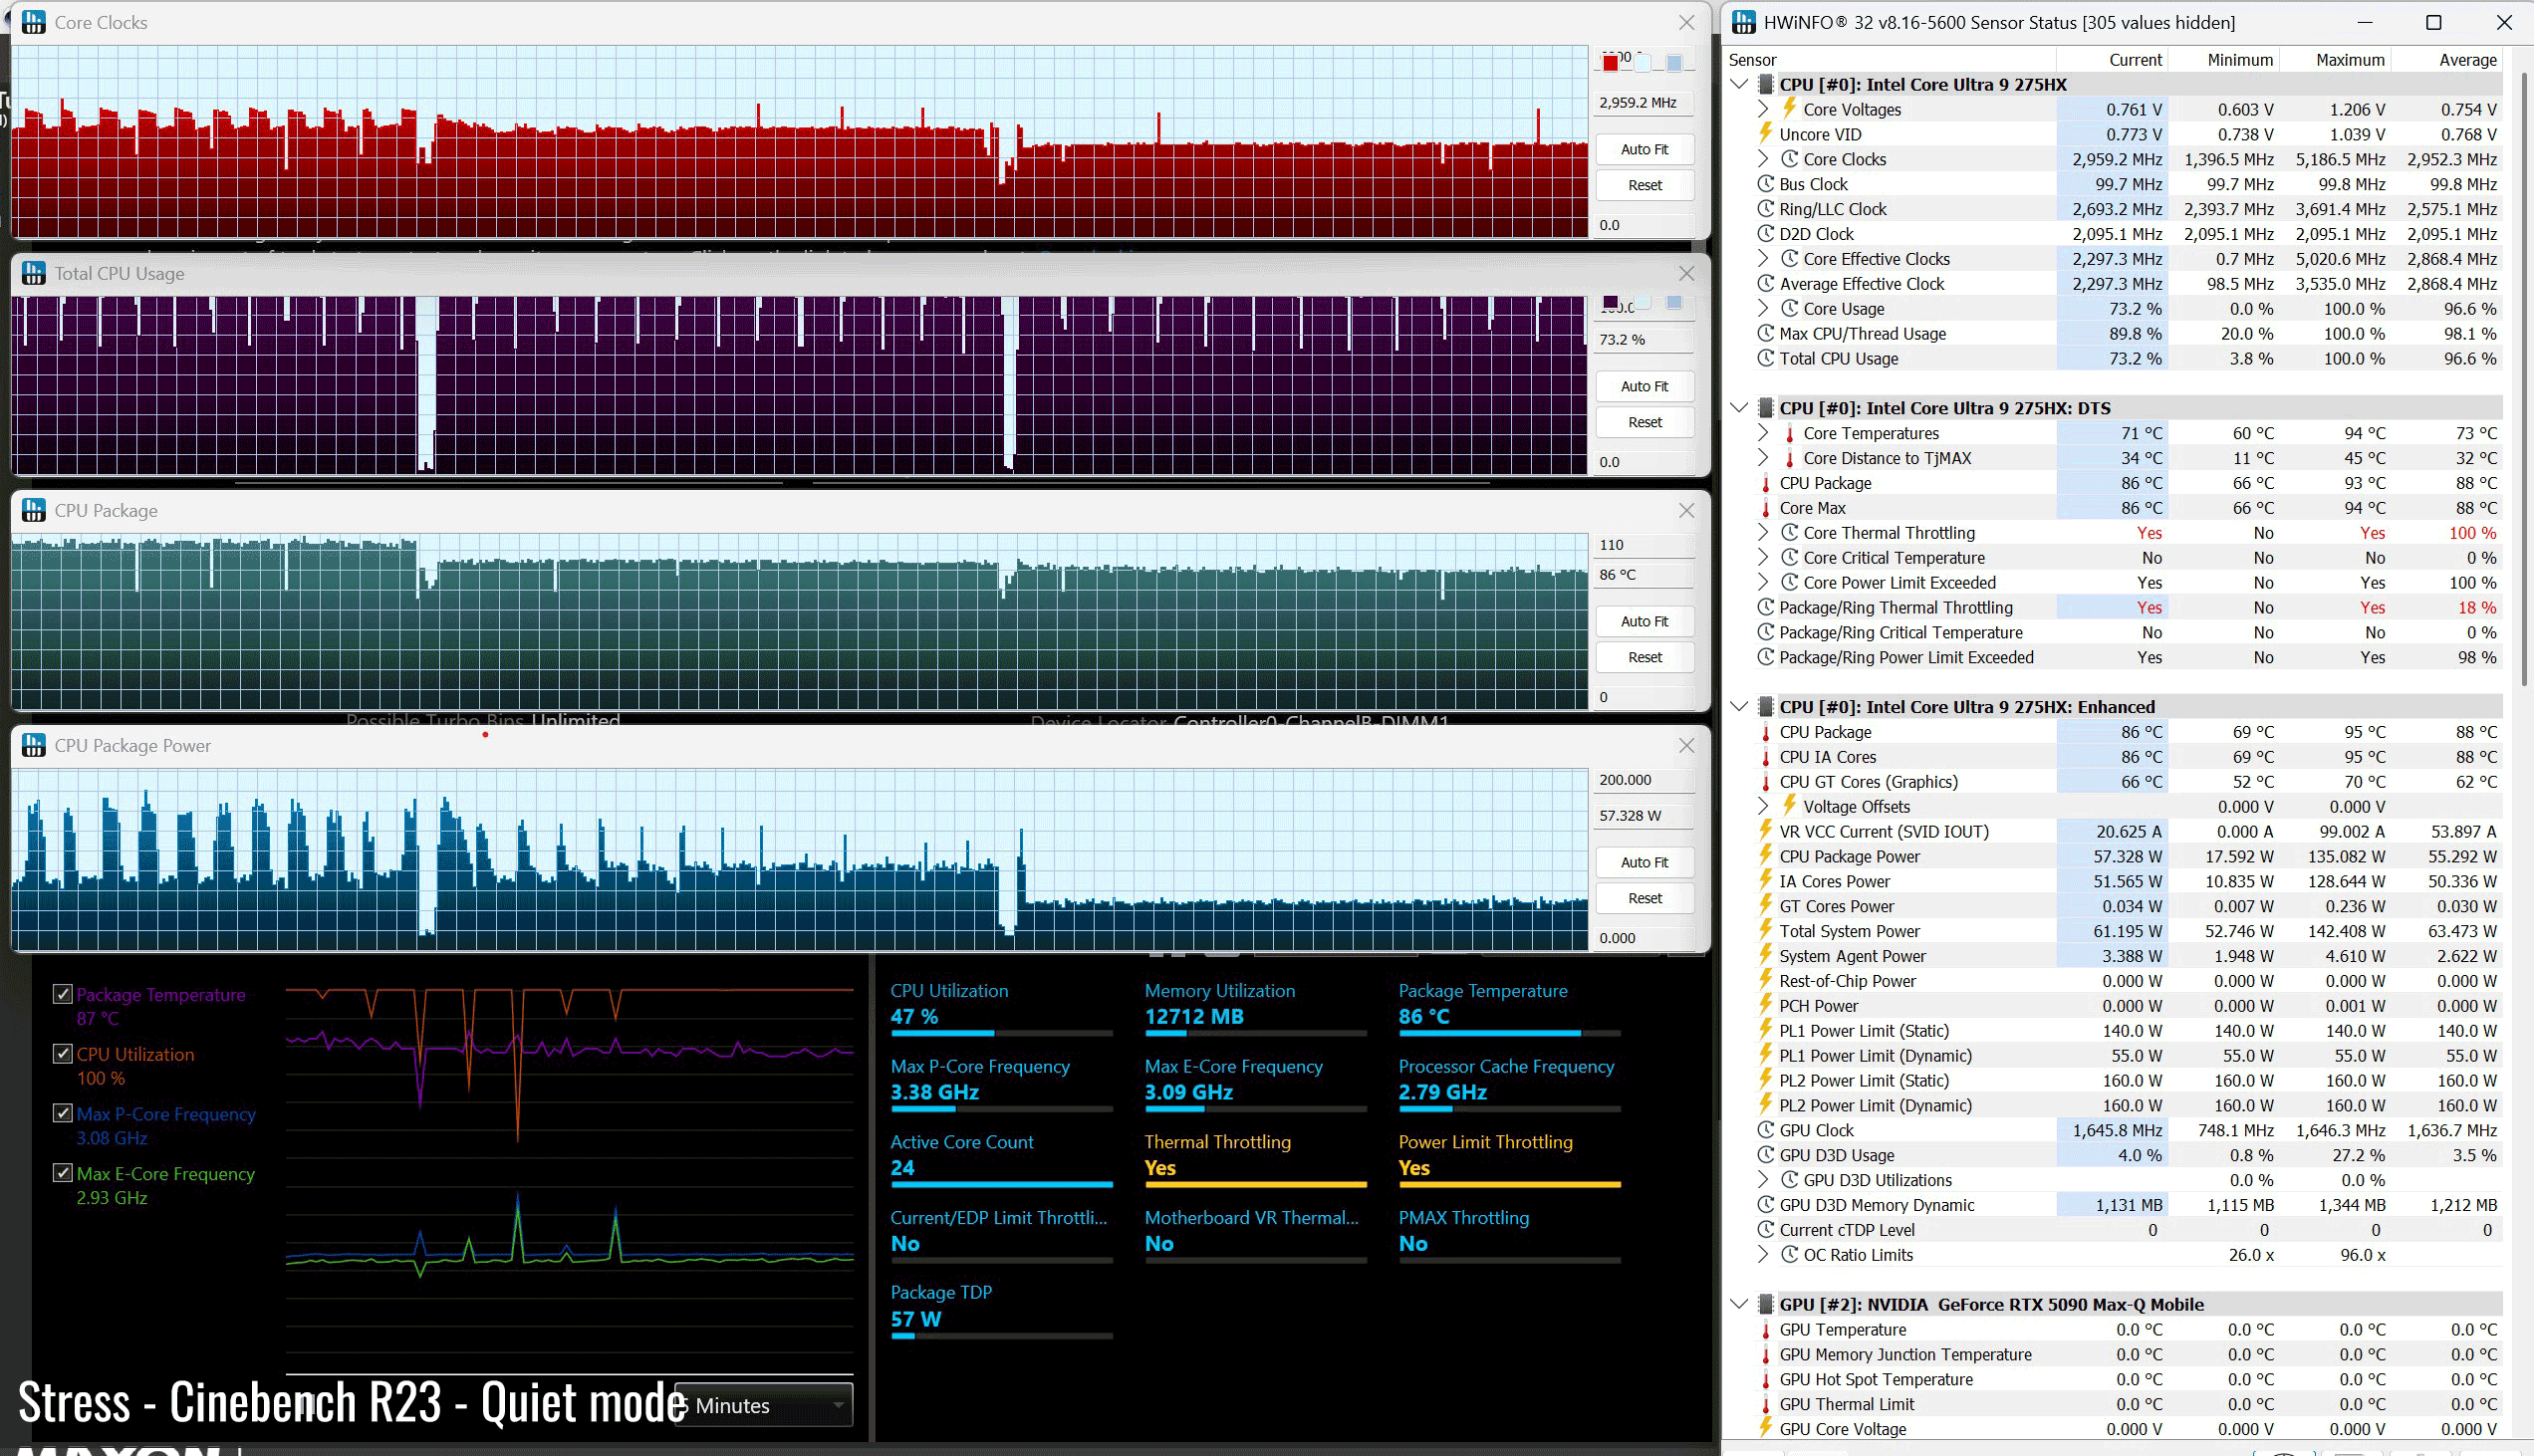The width and height of the screenshot is (2534, 1456).
Task: Click the Core Clocks graph window icon
Action: tap(33, 22)
